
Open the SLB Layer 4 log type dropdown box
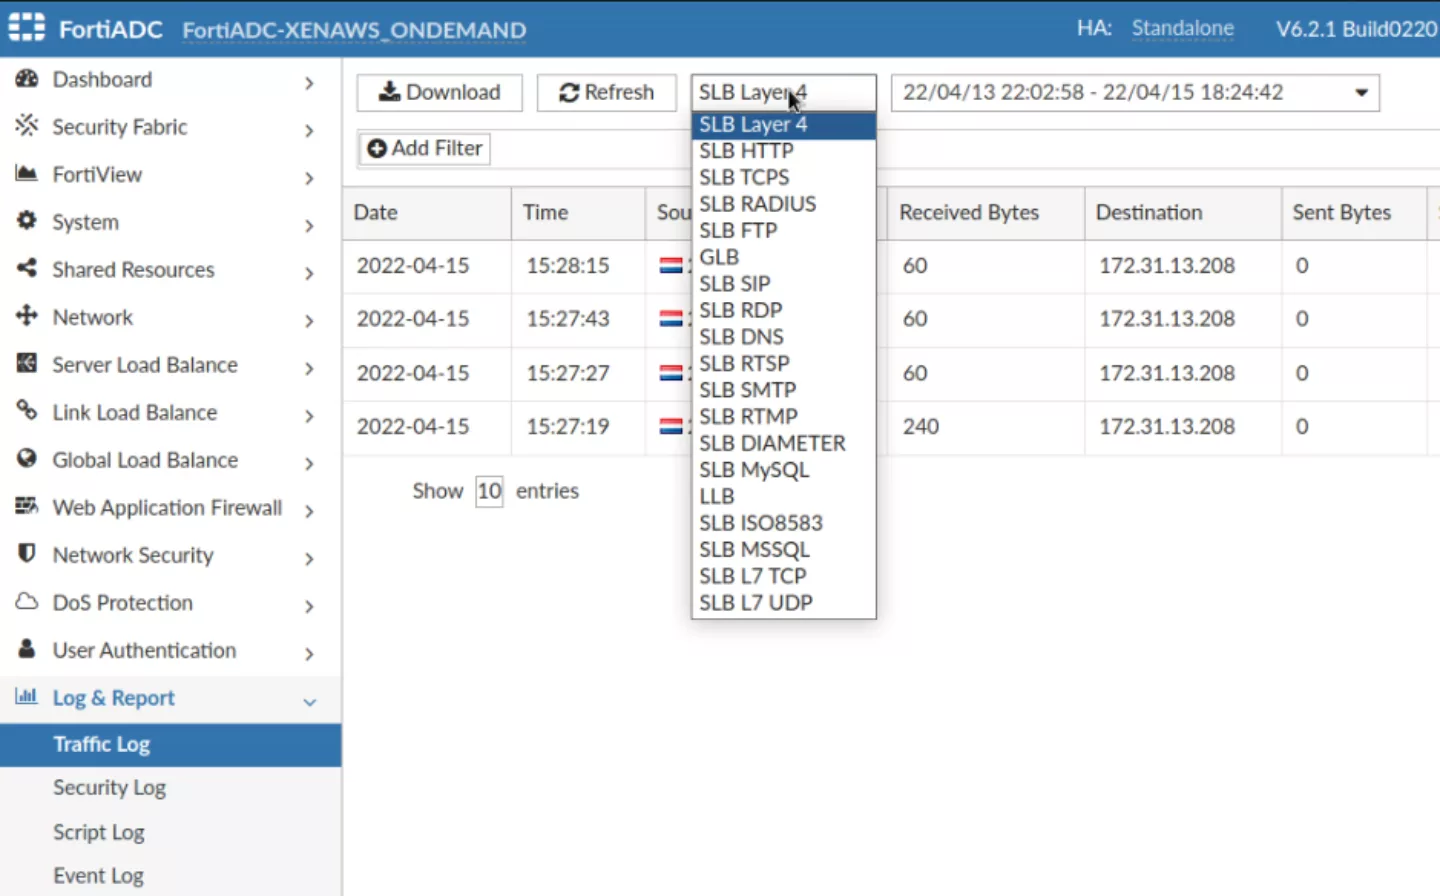coord(783,92)
